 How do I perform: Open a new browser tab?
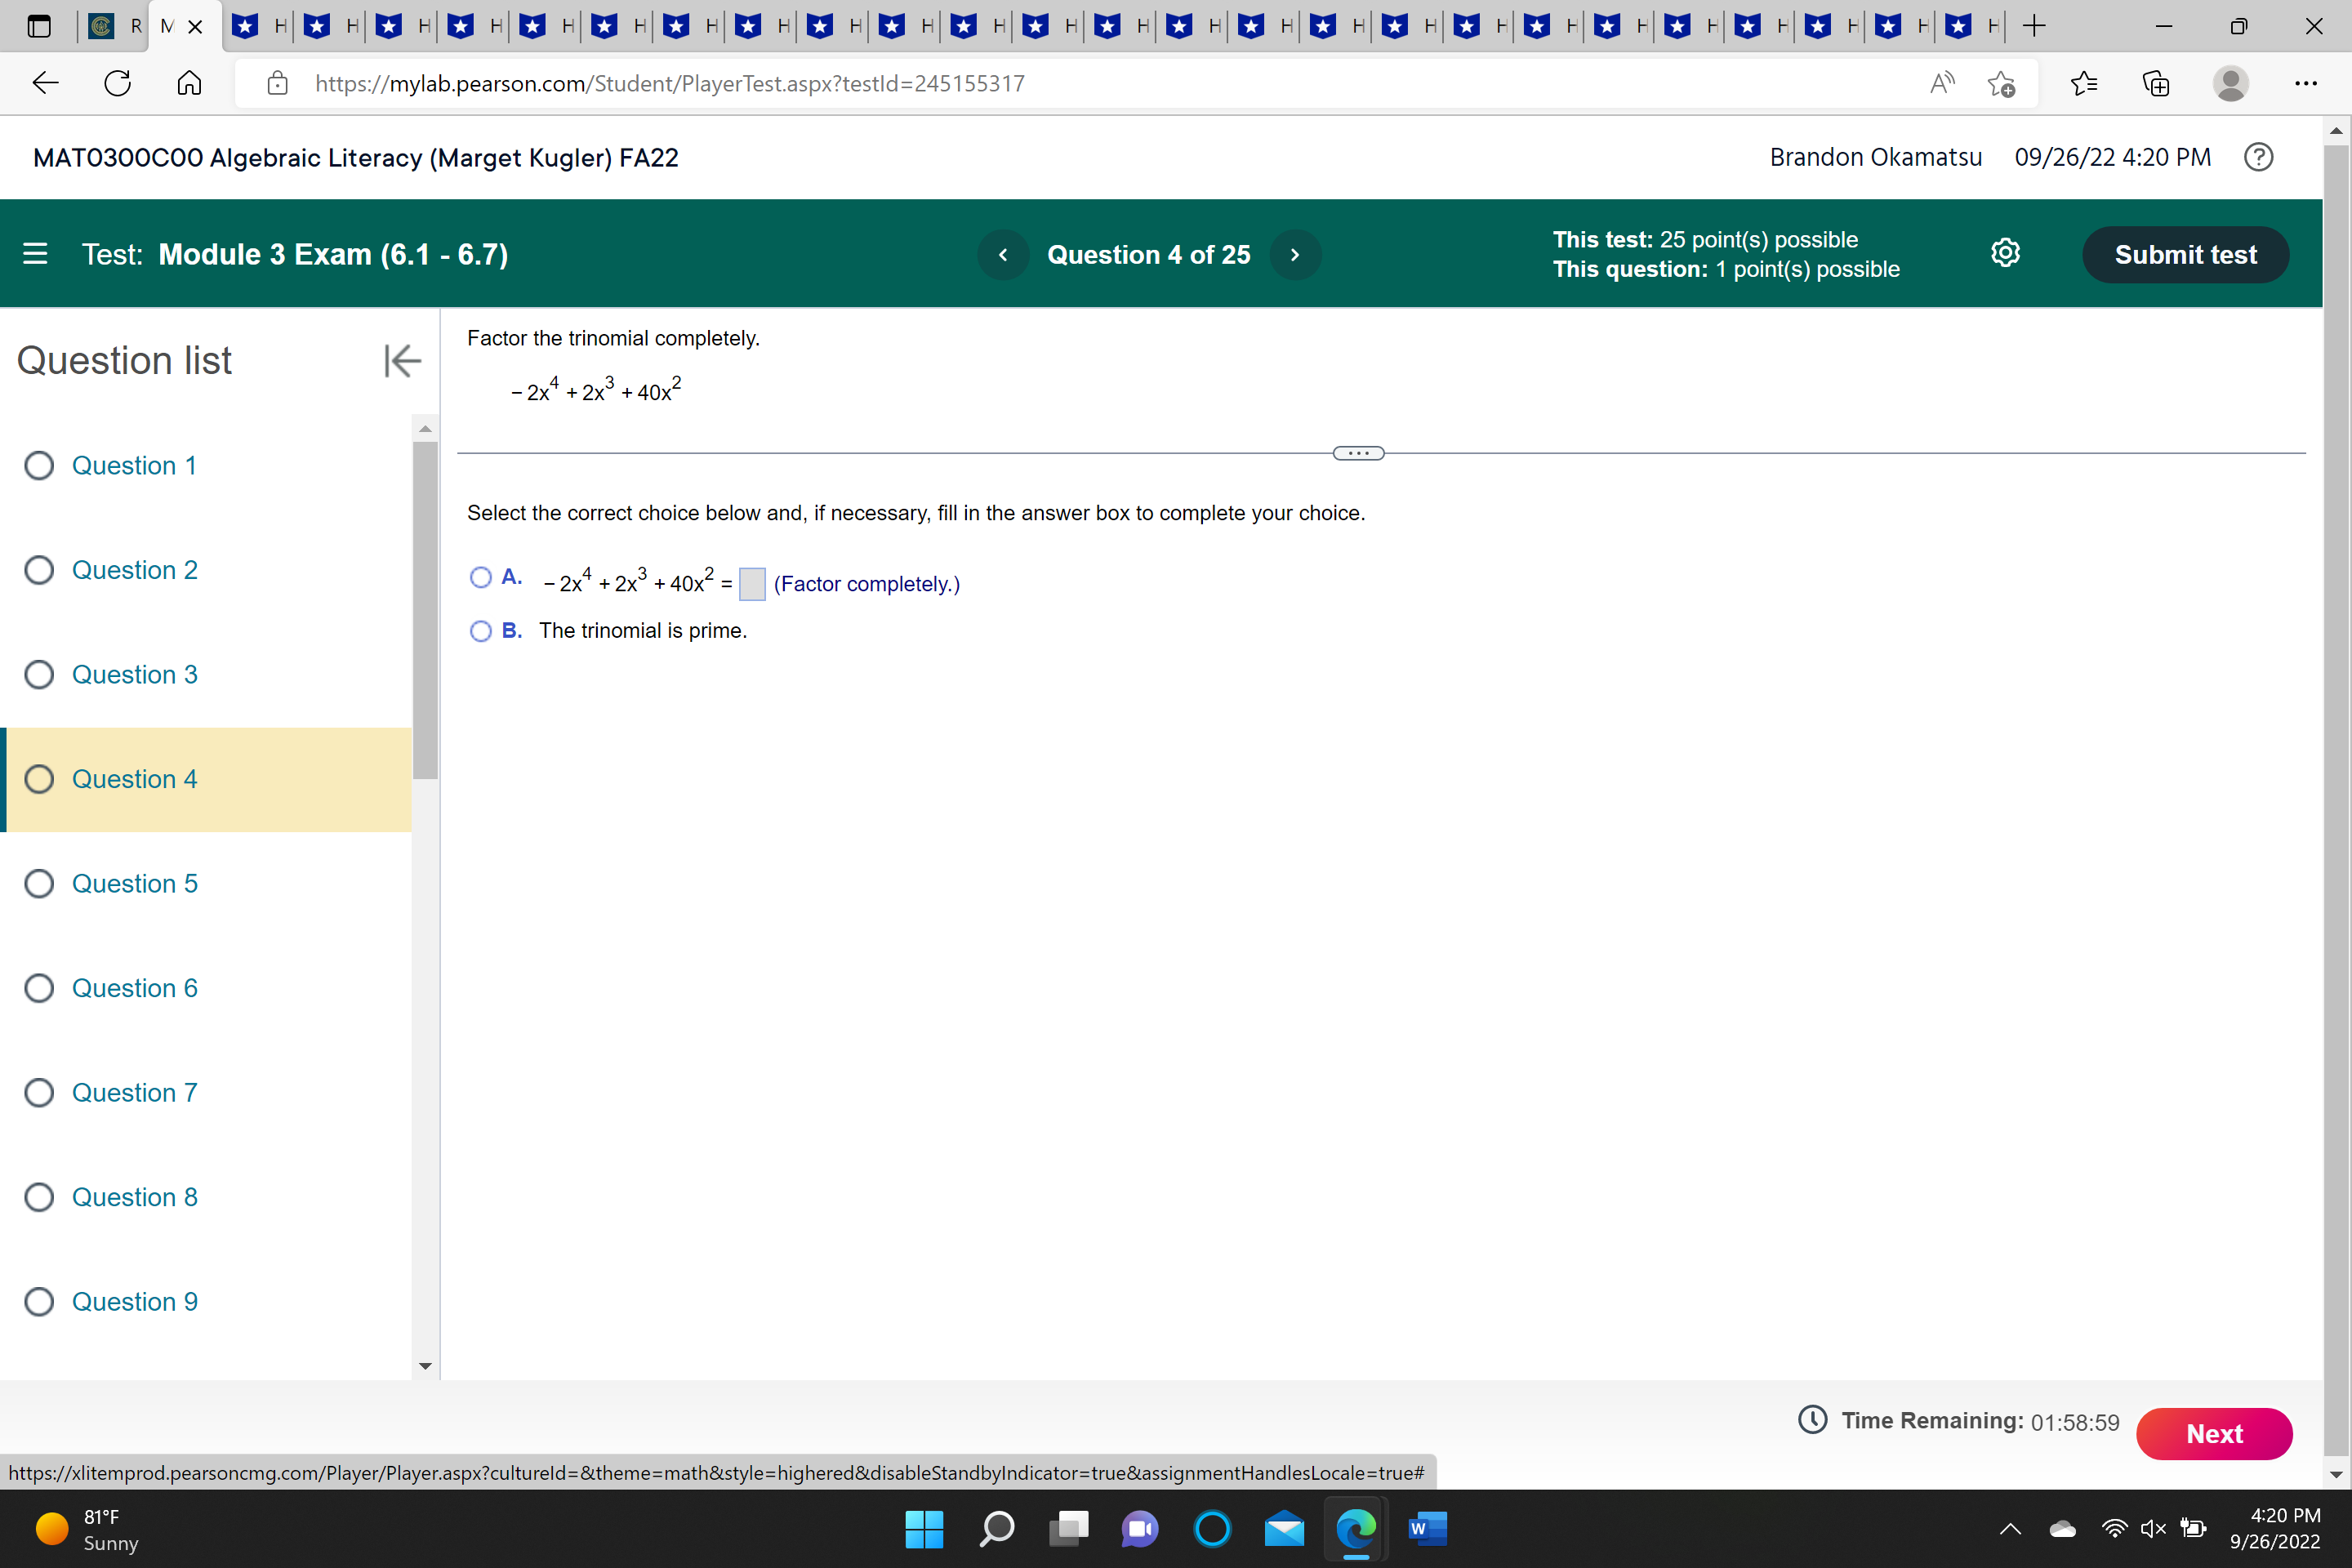tap(2034, 26)
